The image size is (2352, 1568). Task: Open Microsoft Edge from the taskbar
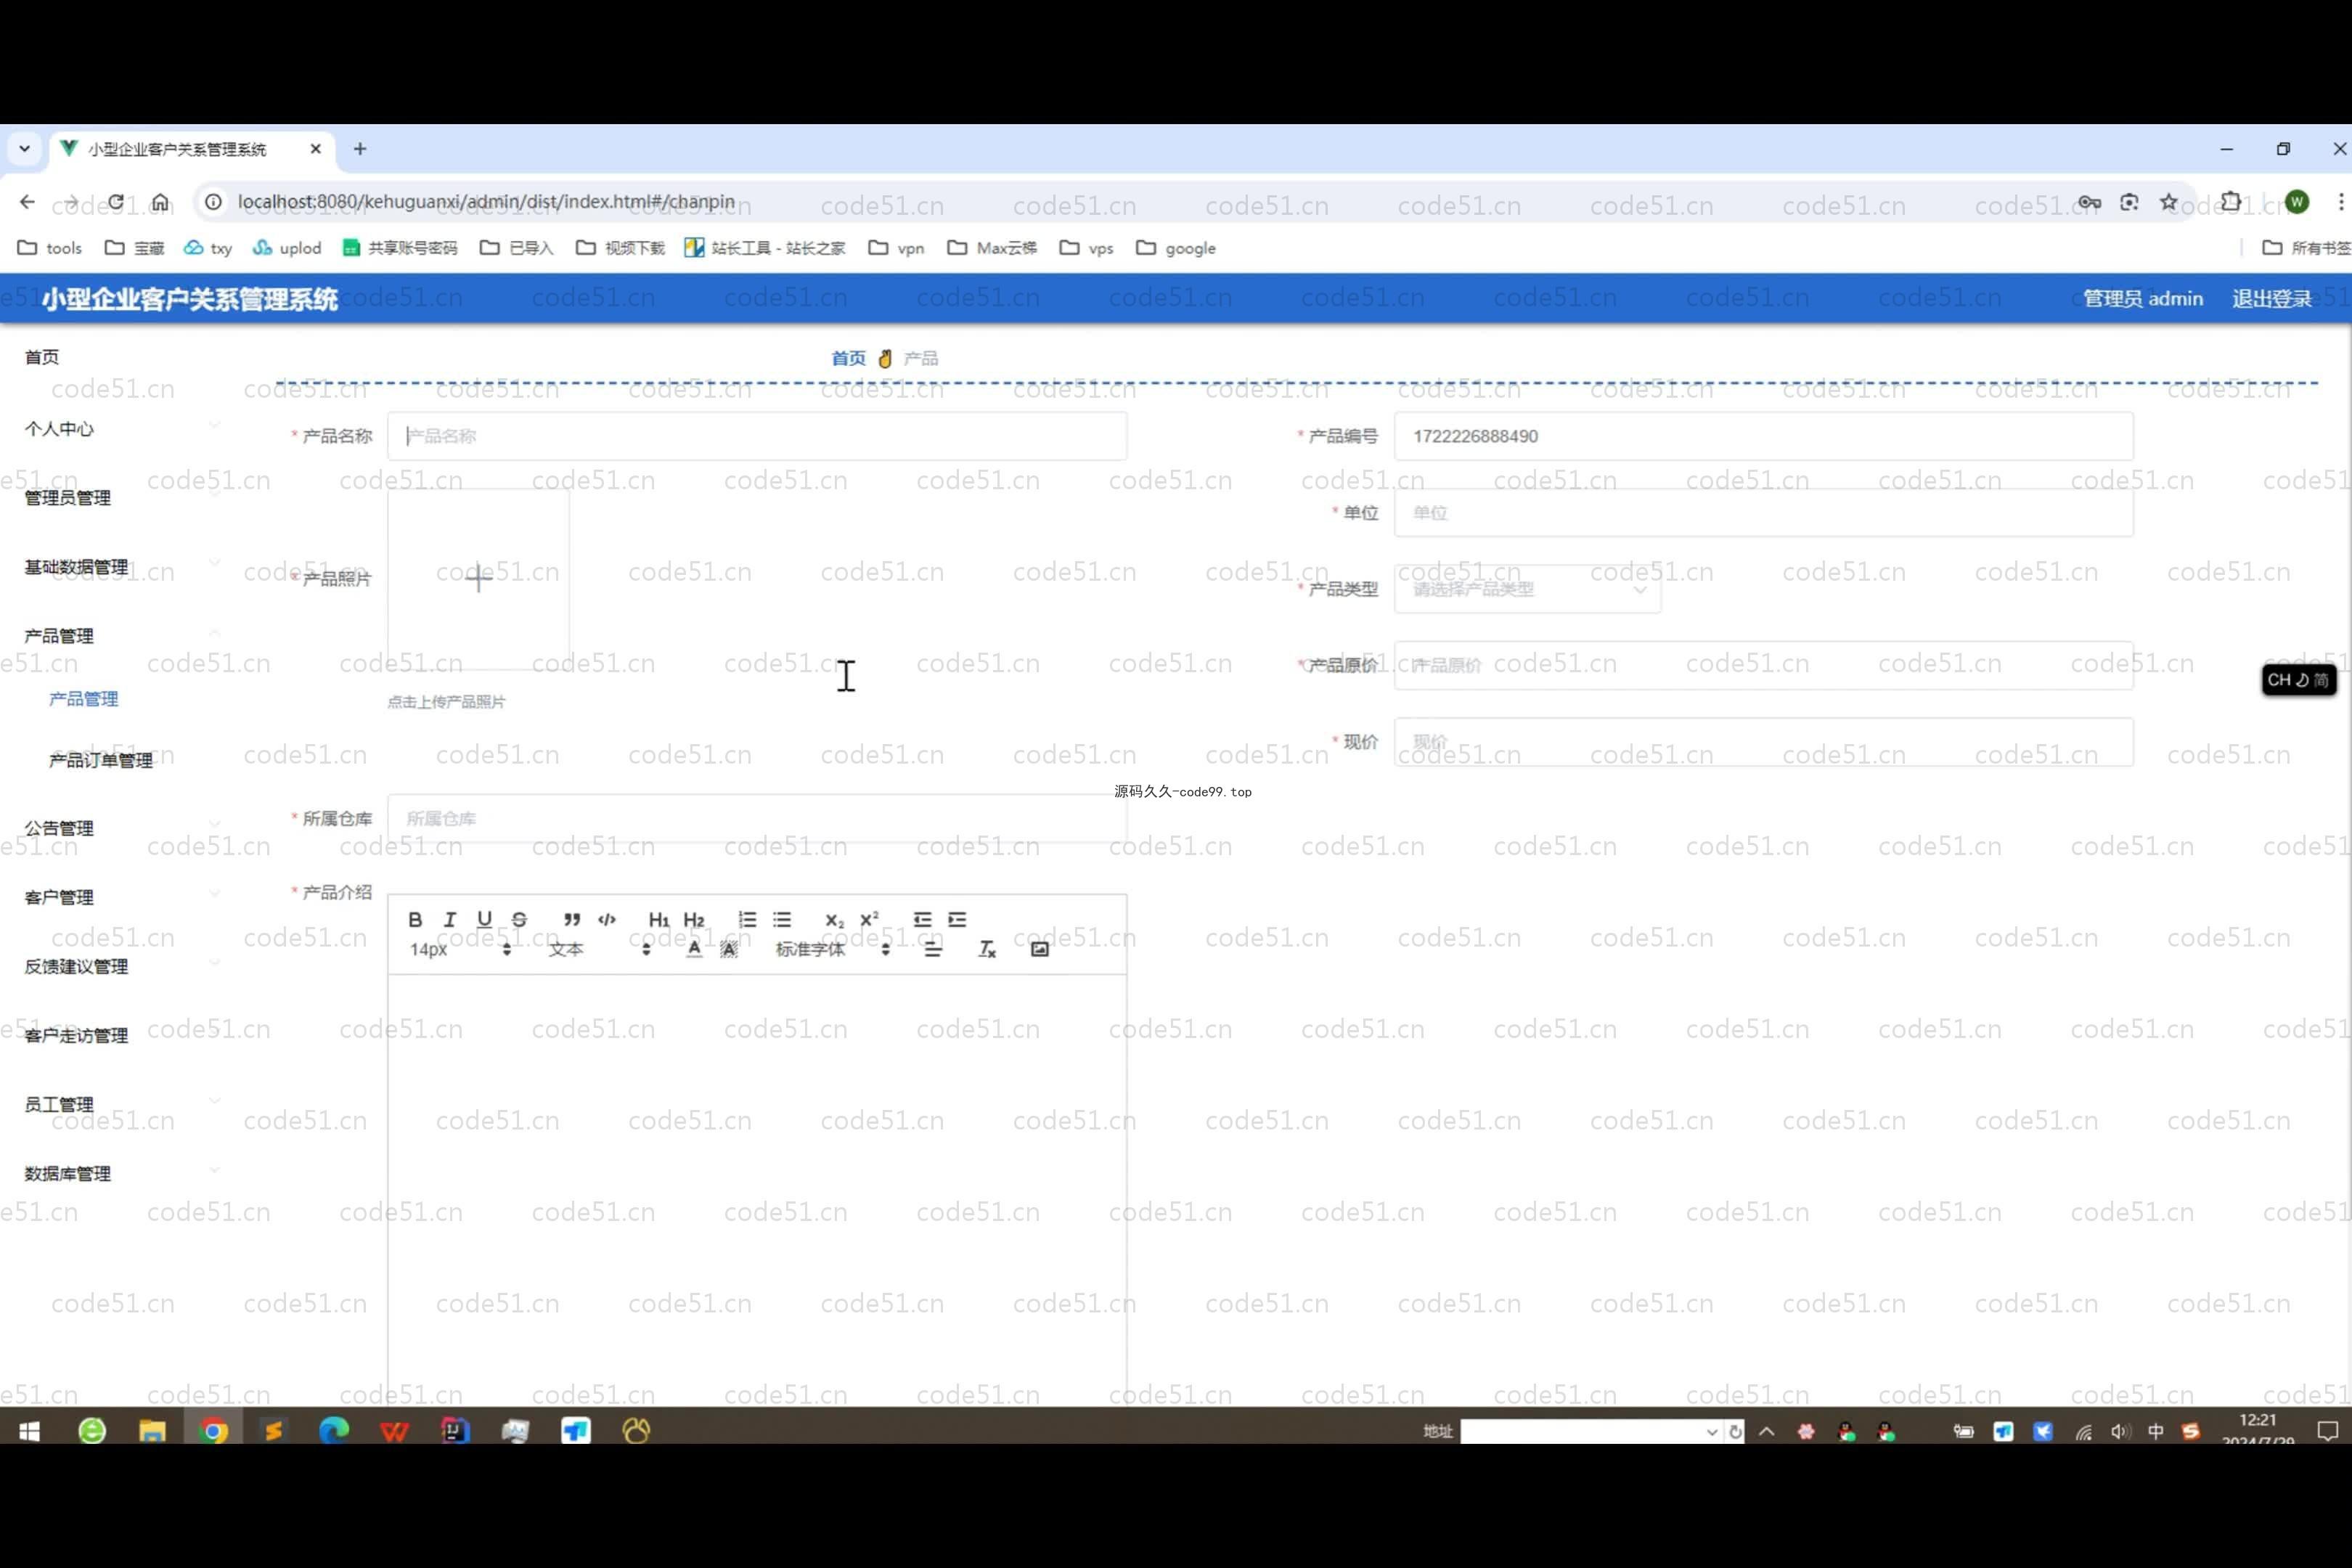(x=334, y=1431)
